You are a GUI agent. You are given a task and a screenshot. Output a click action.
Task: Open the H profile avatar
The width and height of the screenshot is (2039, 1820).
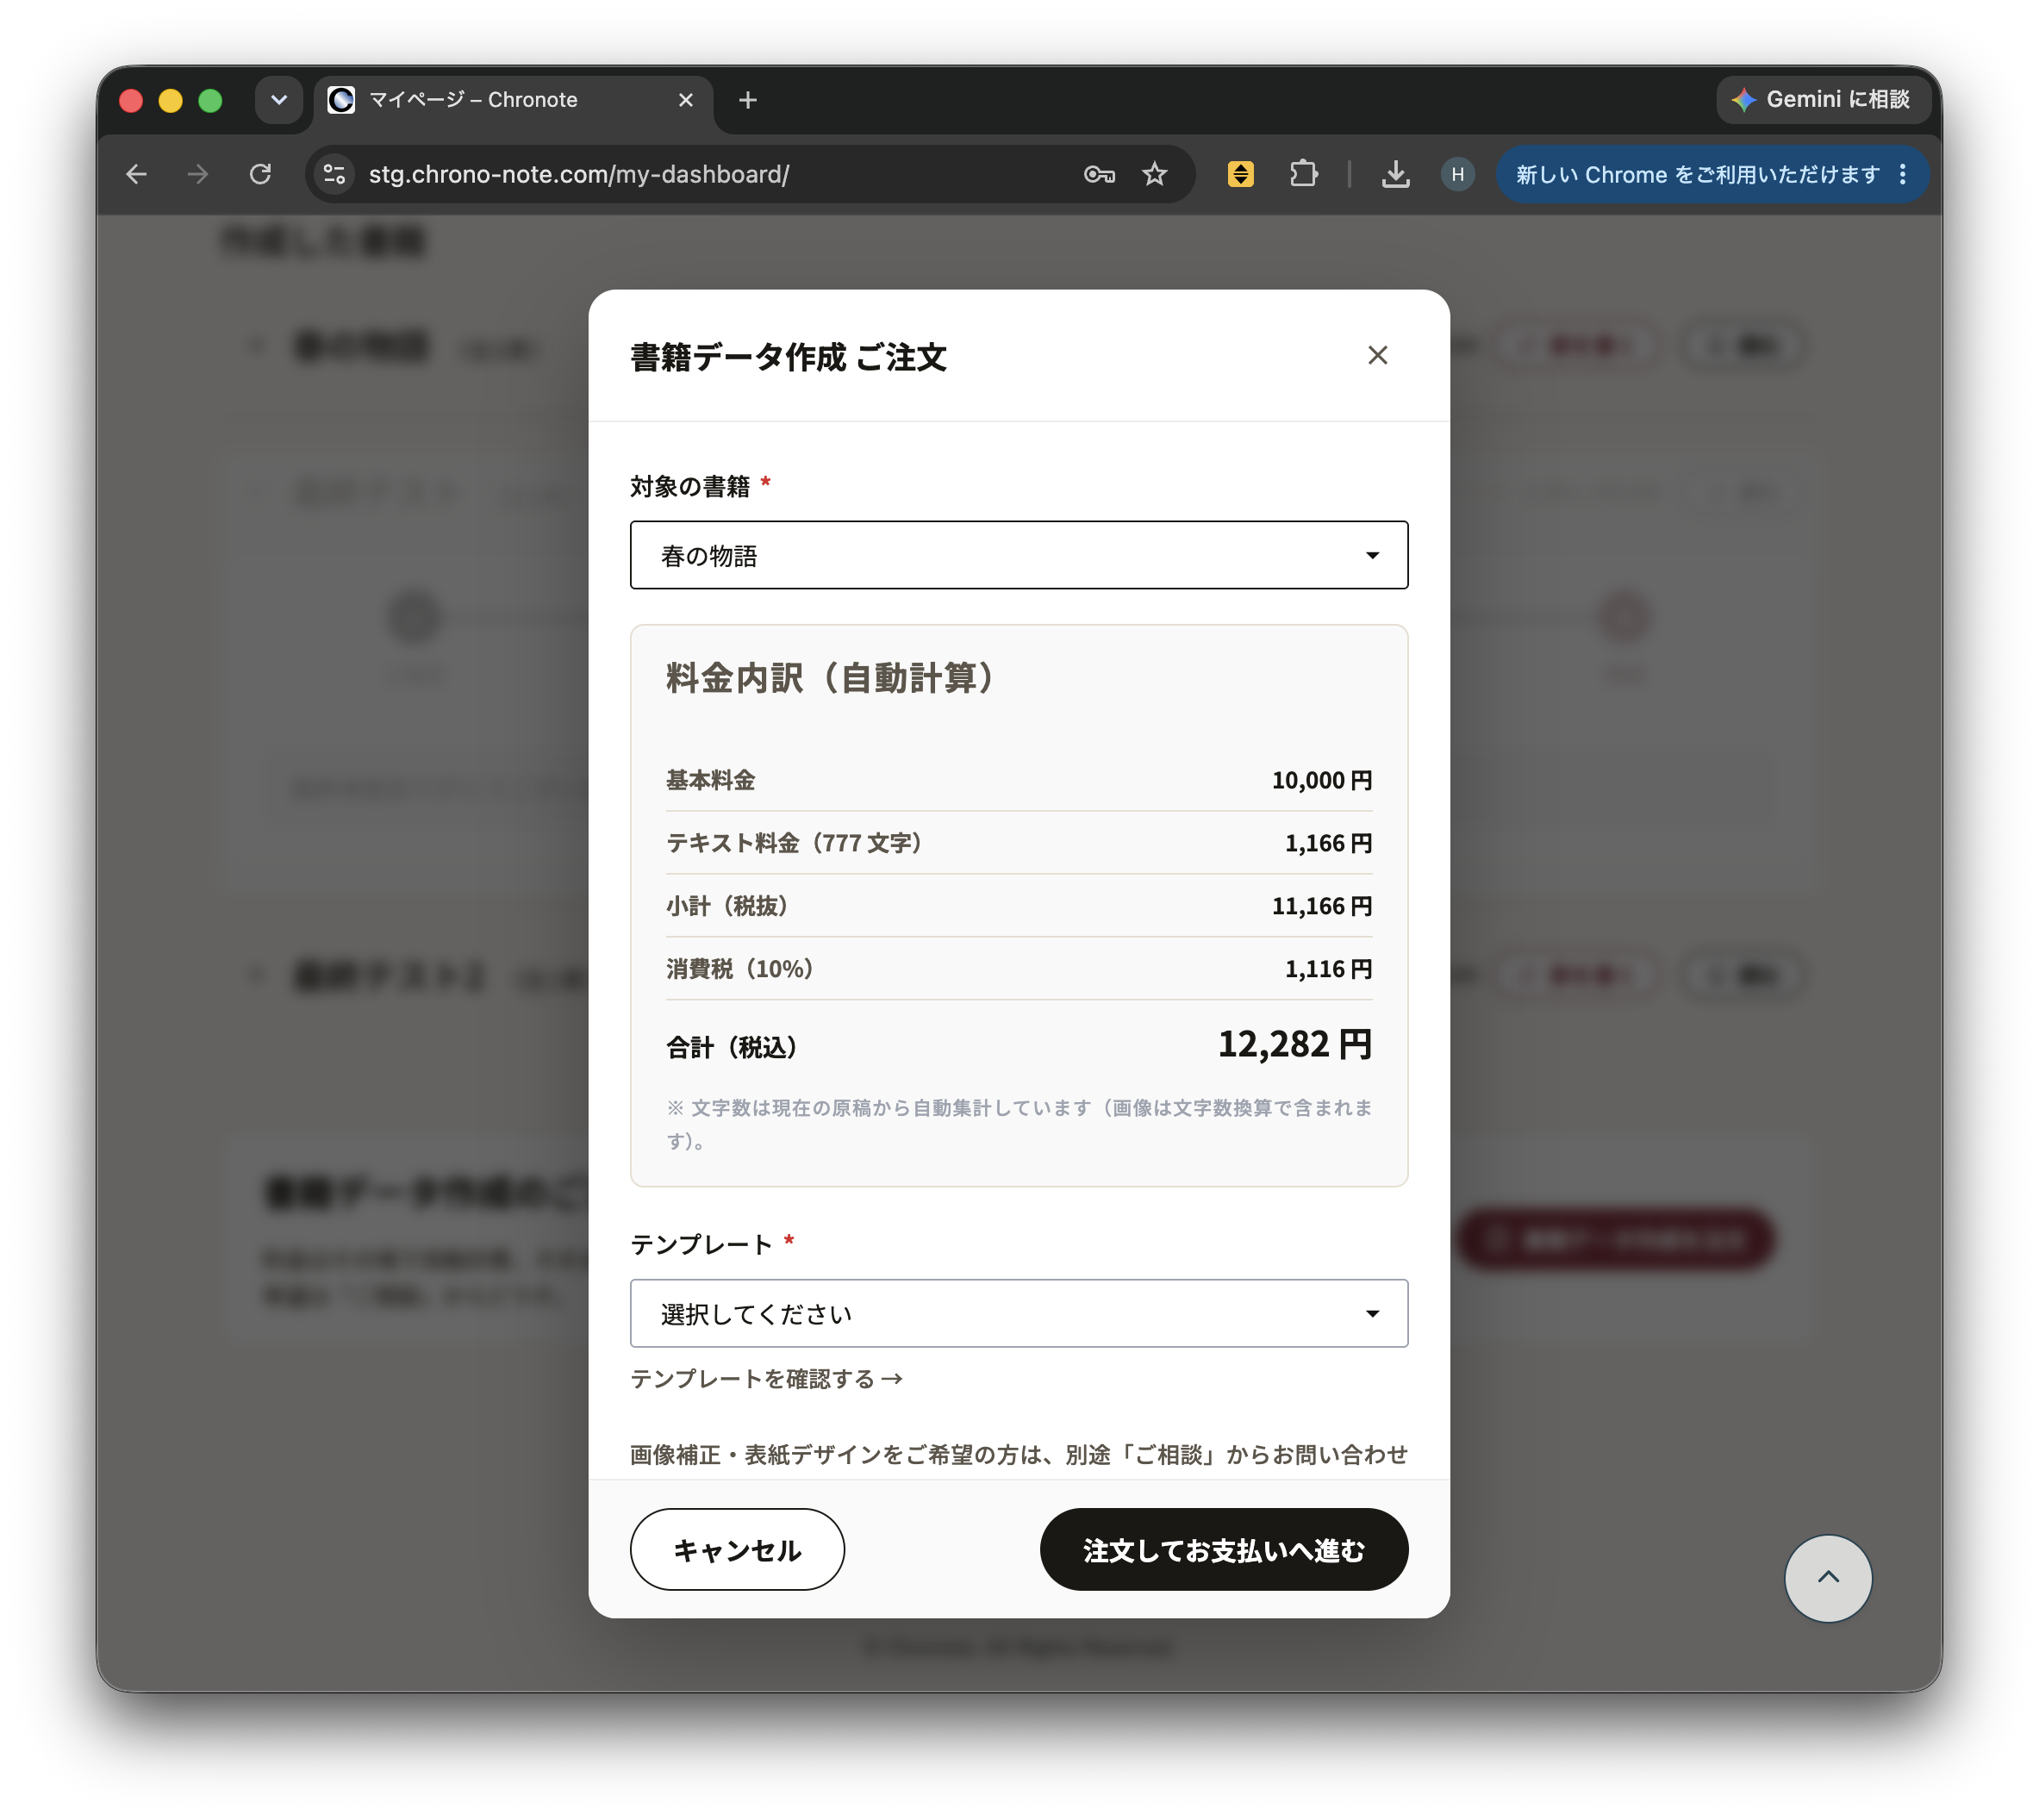point(1457,174)
